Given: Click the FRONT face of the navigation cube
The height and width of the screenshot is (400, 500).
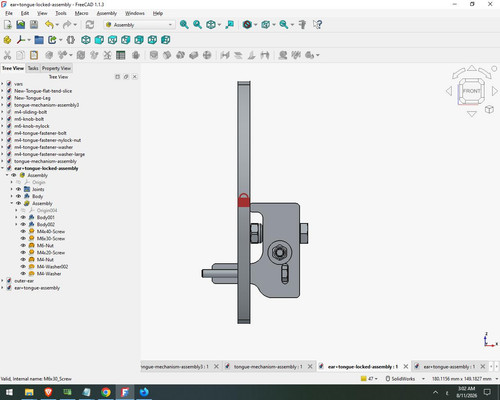Looking at the screenshot, I should pyautogui.click(x=472, y=91).
